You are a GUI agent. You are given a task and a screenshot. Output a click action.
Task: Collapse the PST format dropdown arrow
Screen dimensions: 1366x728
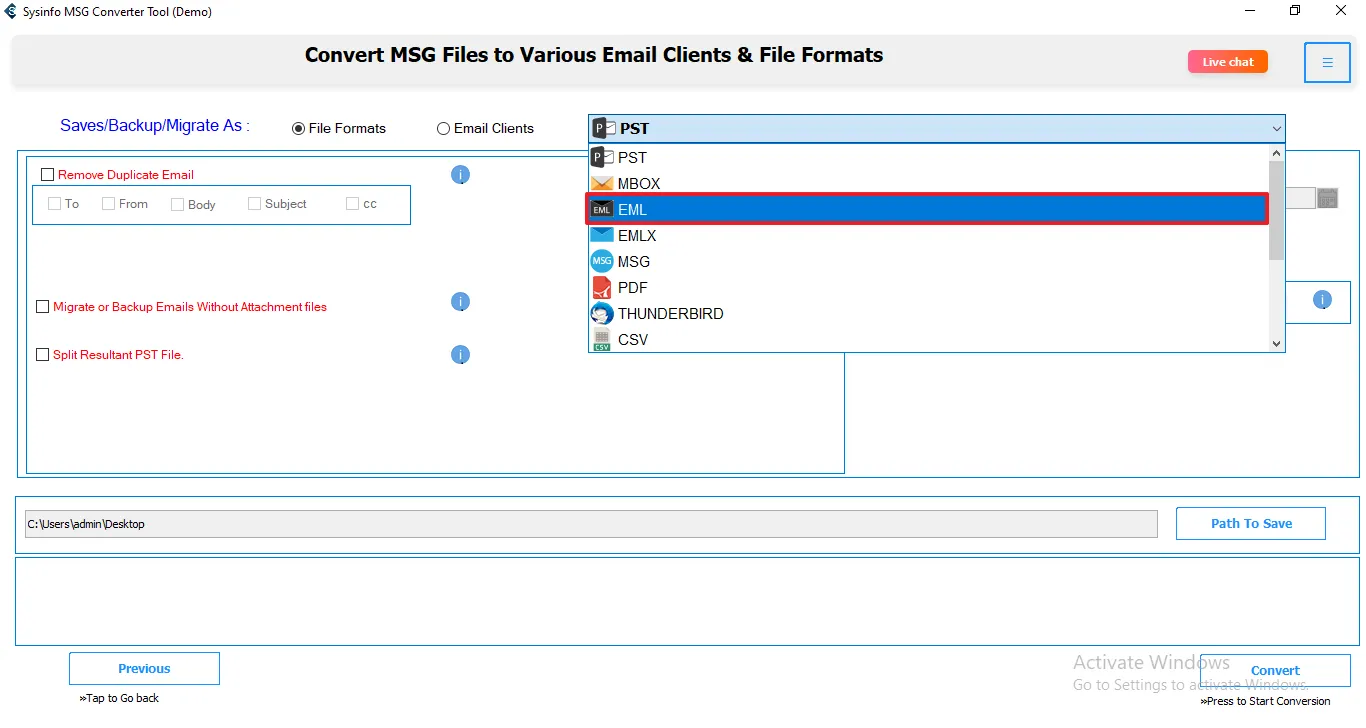(x=1276, y=129)
